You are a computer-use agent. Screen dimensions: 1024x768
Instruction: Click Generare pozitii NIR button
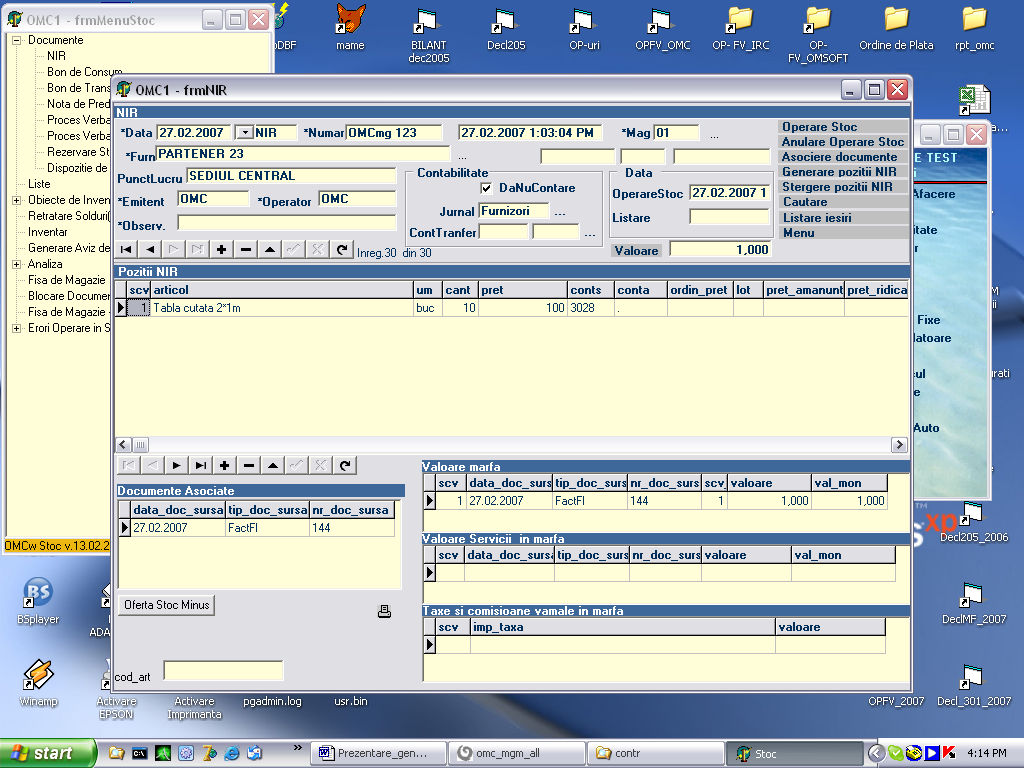844,172
